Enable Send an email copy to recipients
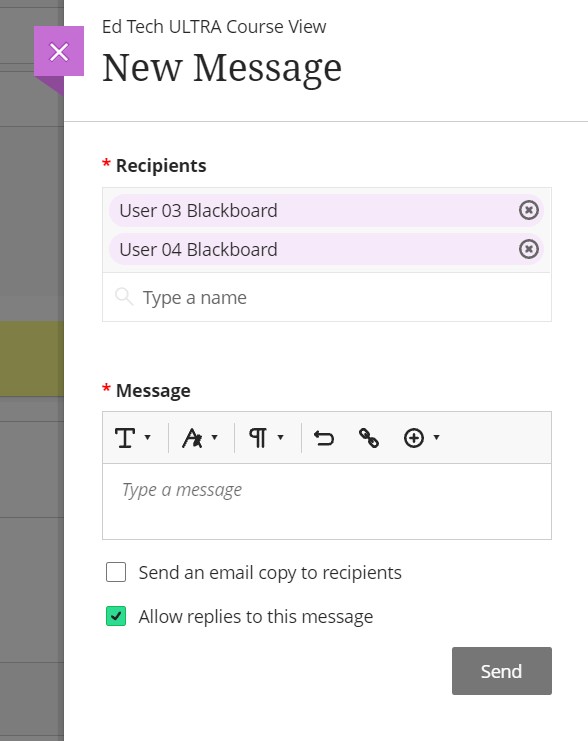Image resolution: width=588 pixels, height=741 pixels. click(x=116, y=572)
